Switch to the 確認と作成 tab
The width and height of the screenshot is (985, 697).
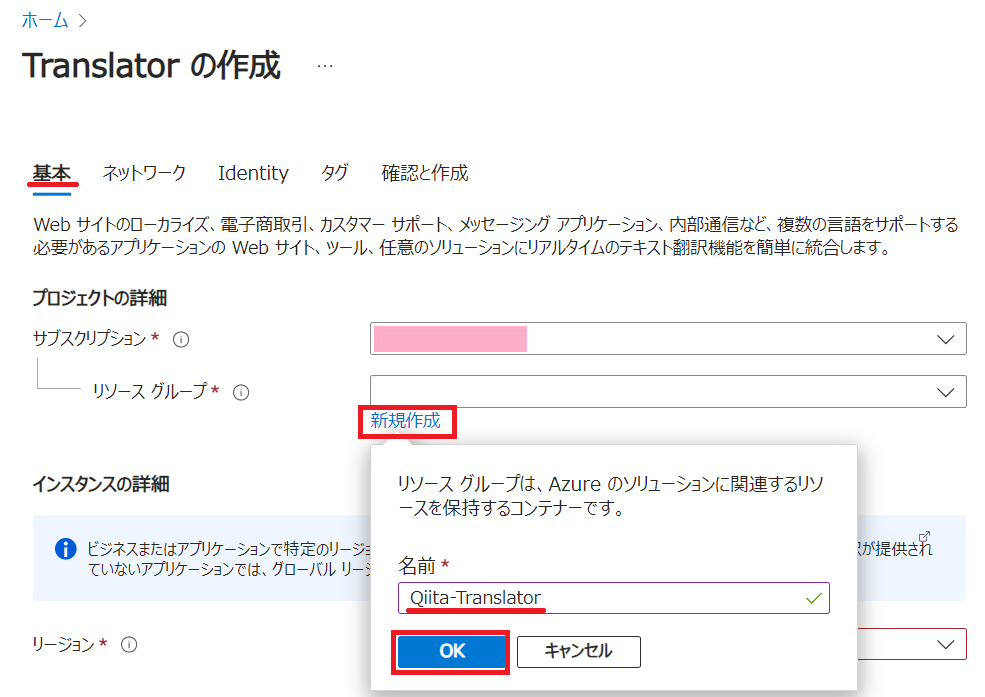[x=425, y=173]
